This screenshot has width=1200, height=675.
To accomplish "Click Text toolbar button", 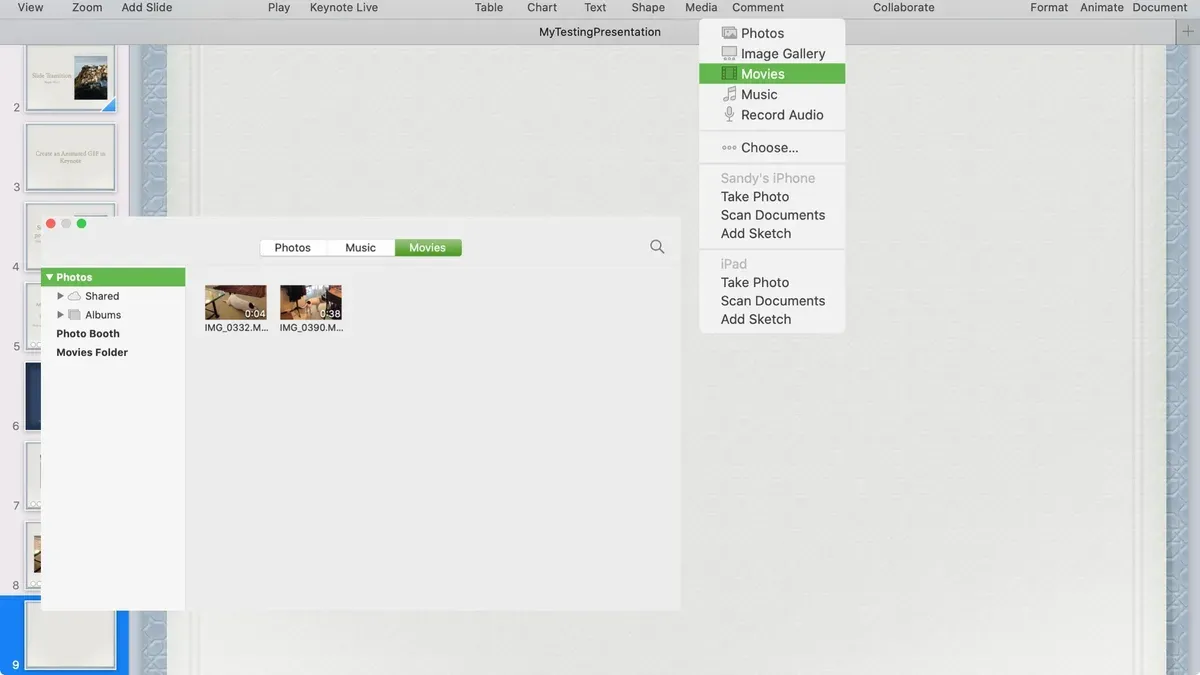I will tap(595, 7).
